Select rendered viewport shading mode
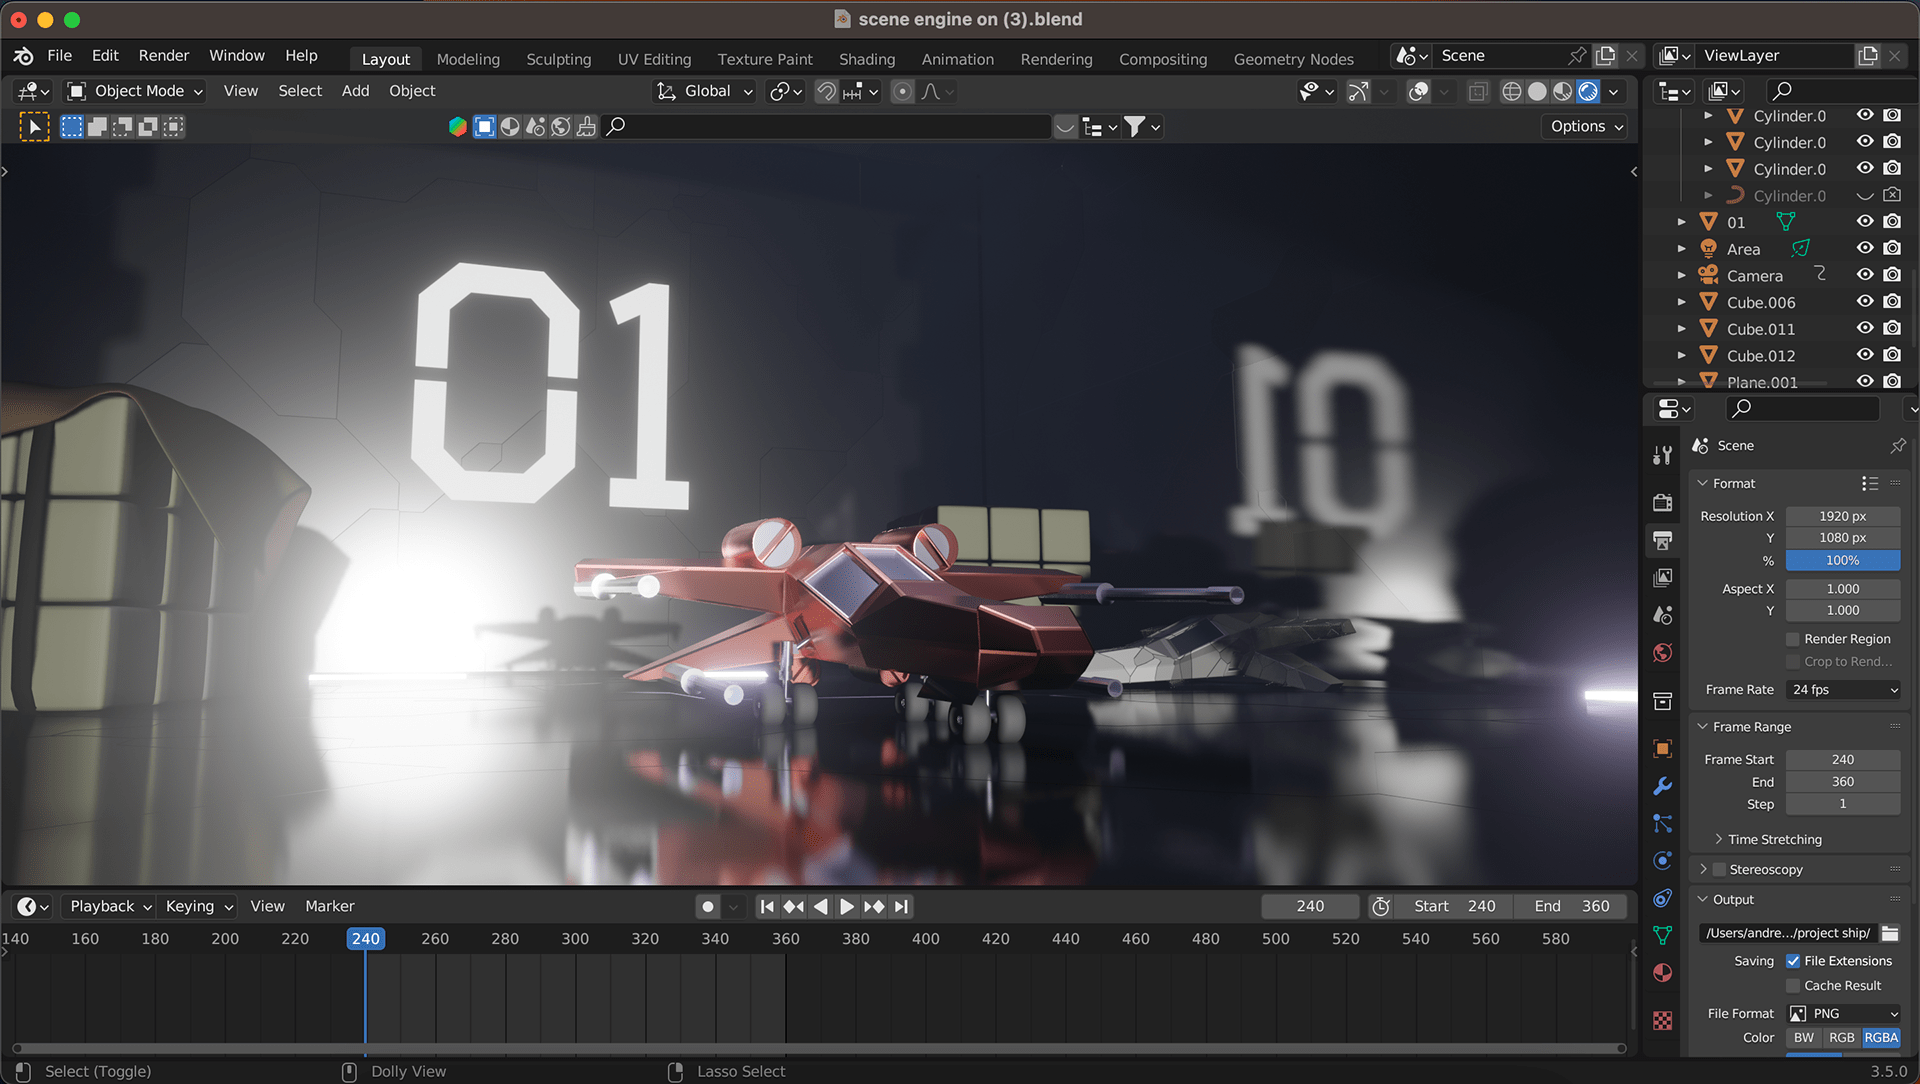 click(1588, 92)
